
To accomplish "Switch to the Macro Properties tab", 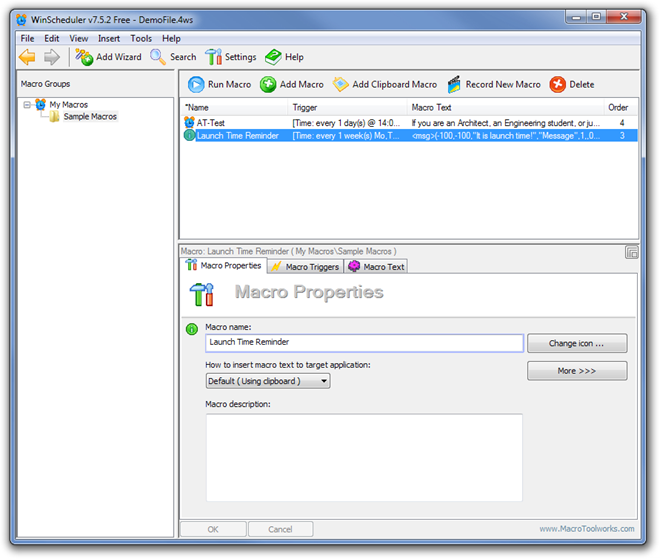I will (224, 266).
